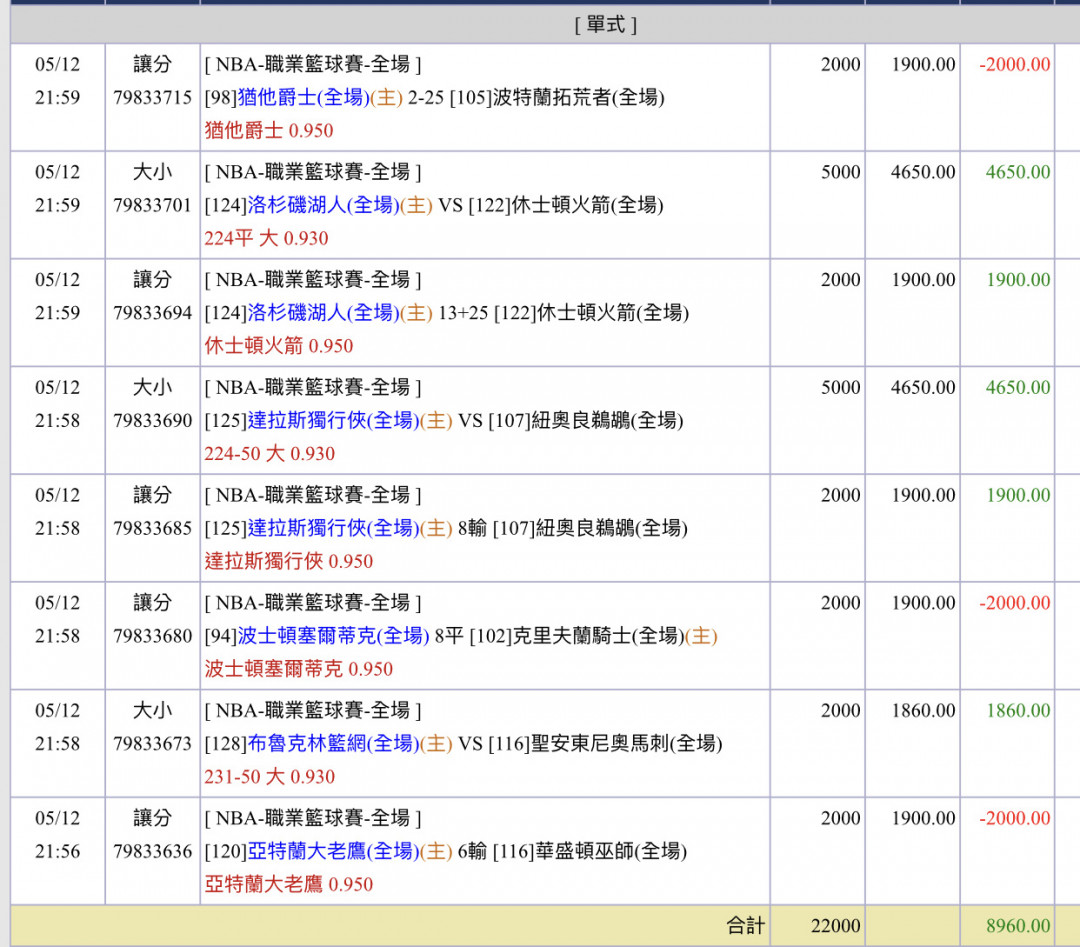This screenshot has width=1080, height=947.
Task: Click the 亞特蘭大老鷹 0.950 bet selection
Action: (289, 884)
